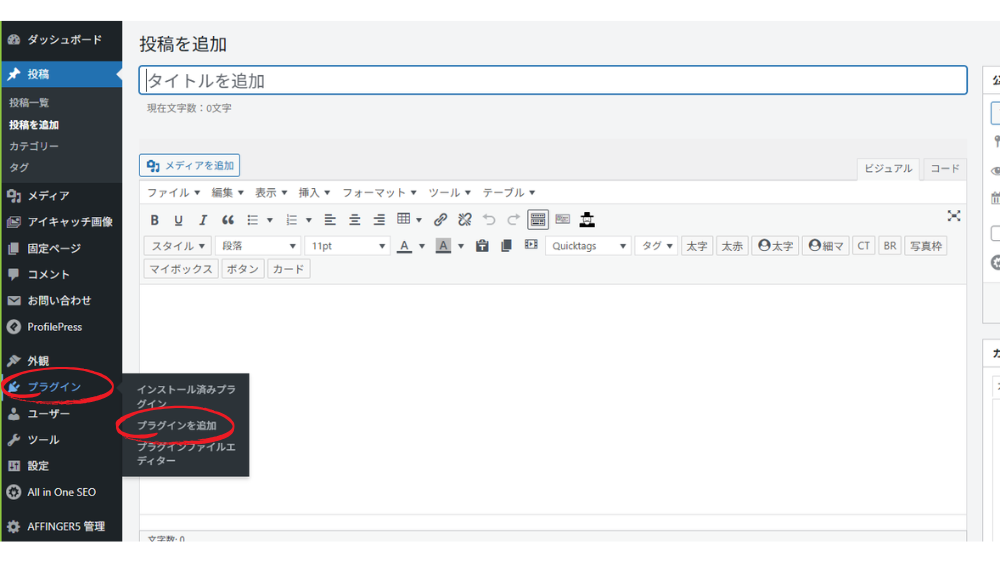Open the Quicktags dropdown
The width and height of the screenshot is (1000, 562).
click(588, 246)
